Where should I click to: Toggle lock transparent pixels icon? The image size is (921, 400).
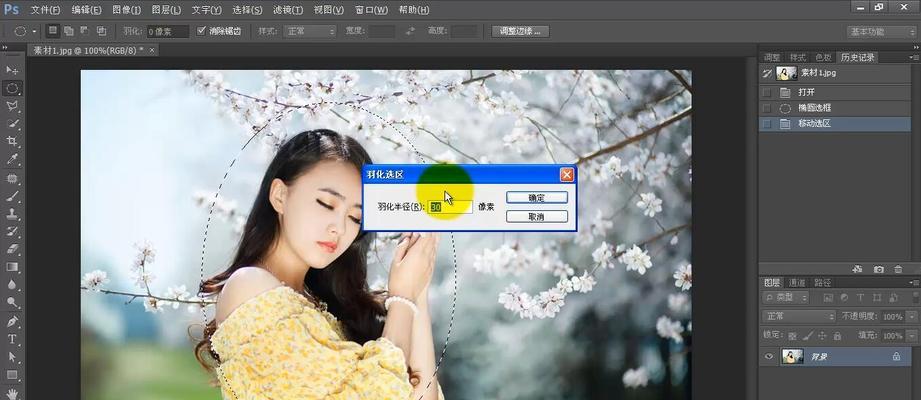tap(792, 336)
